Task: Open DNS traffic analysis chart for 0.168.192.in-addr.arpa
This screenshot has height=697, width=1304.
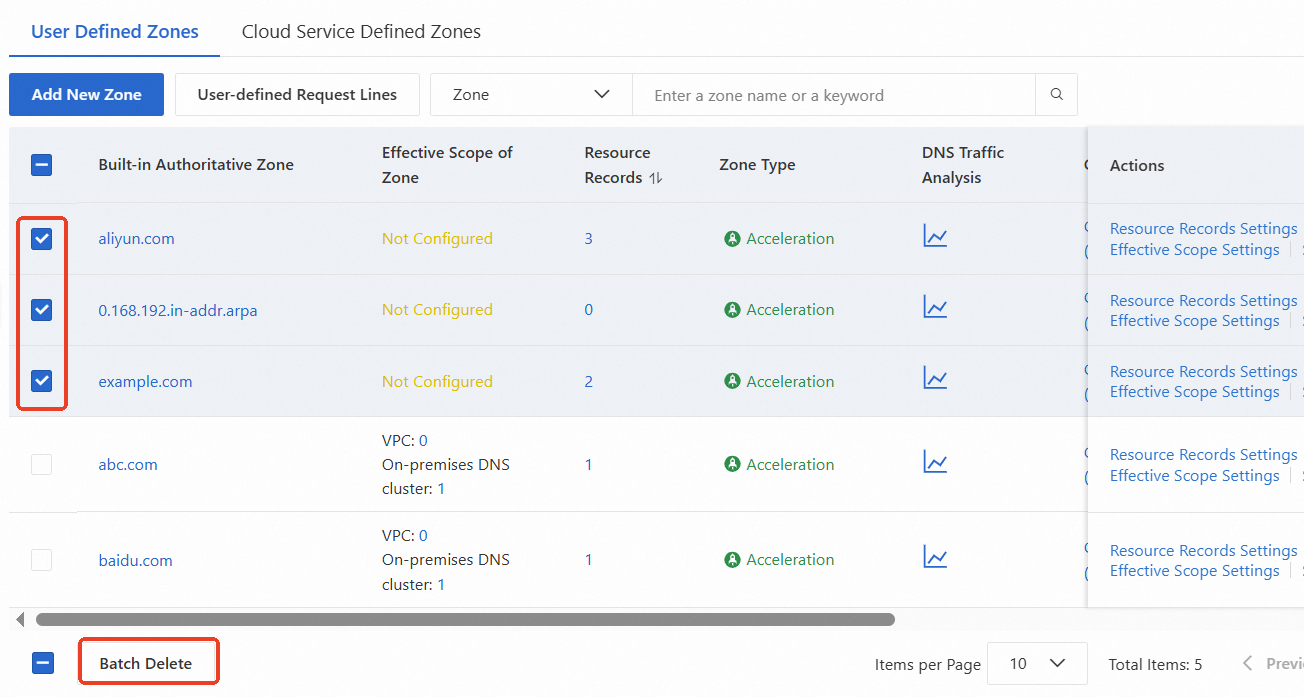Action: click(935, 309)
